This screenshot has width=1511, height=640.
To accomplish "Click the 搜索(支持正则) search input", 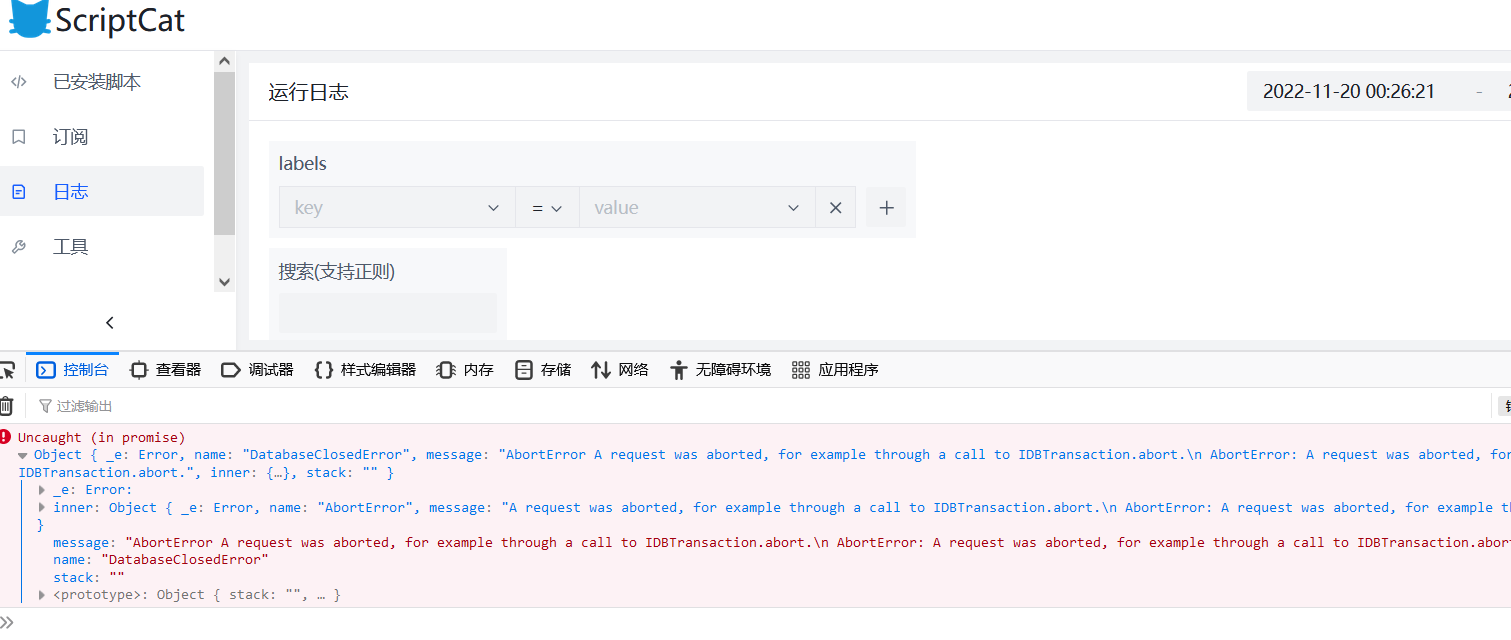I will (387, 312).
